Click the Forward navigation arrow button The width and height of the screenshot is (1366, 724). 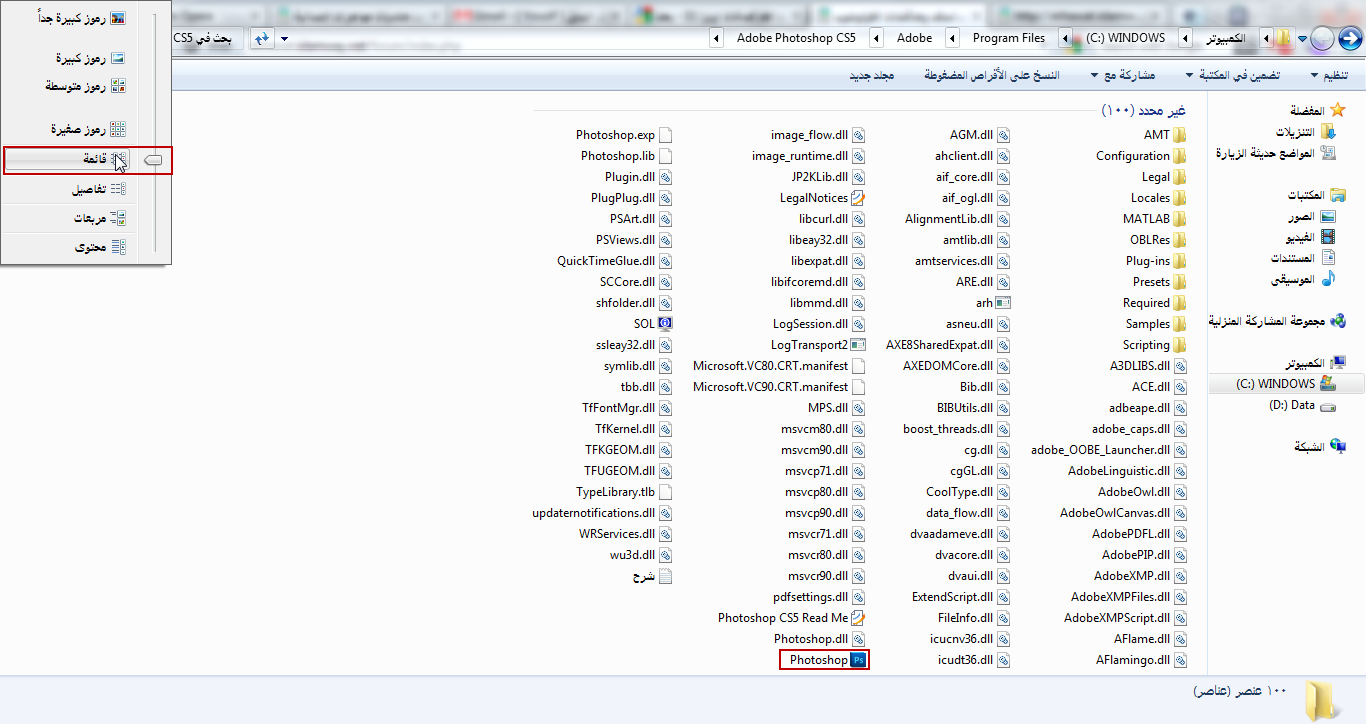(1322, 38)
